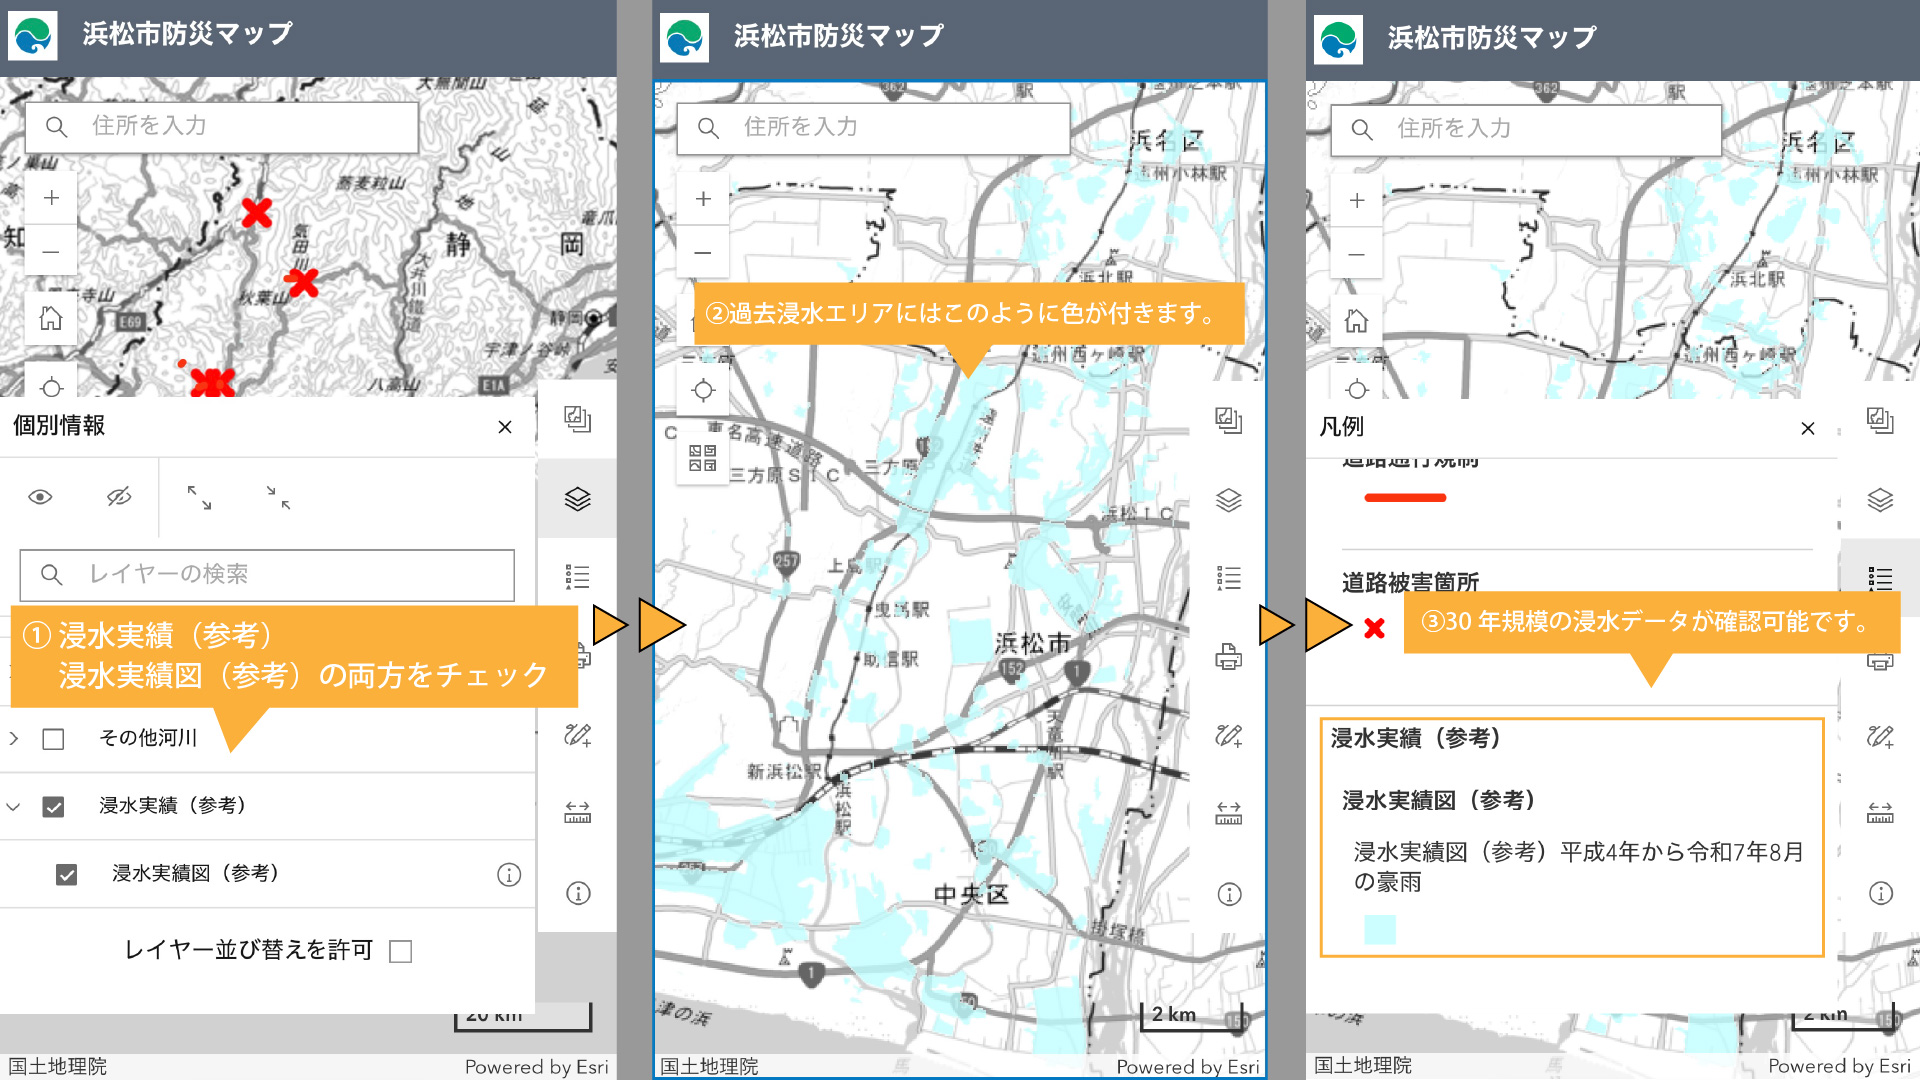The image size is (1920, 1080).
Task: Open the basemap gallery icon in the left sidebar
Action: click(x=577, y=419)
